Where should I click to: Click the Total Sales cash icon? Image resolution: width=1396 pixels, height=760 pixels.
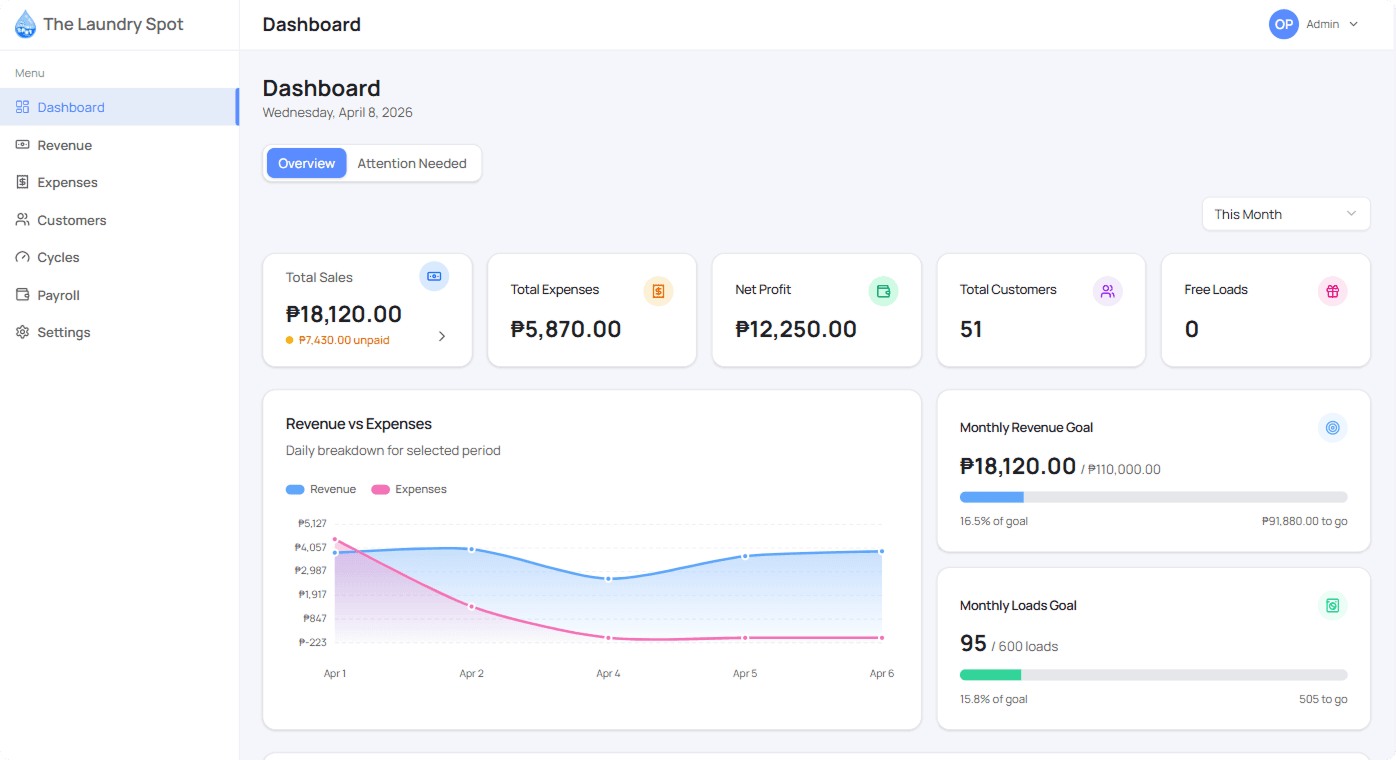pos(434,276)
